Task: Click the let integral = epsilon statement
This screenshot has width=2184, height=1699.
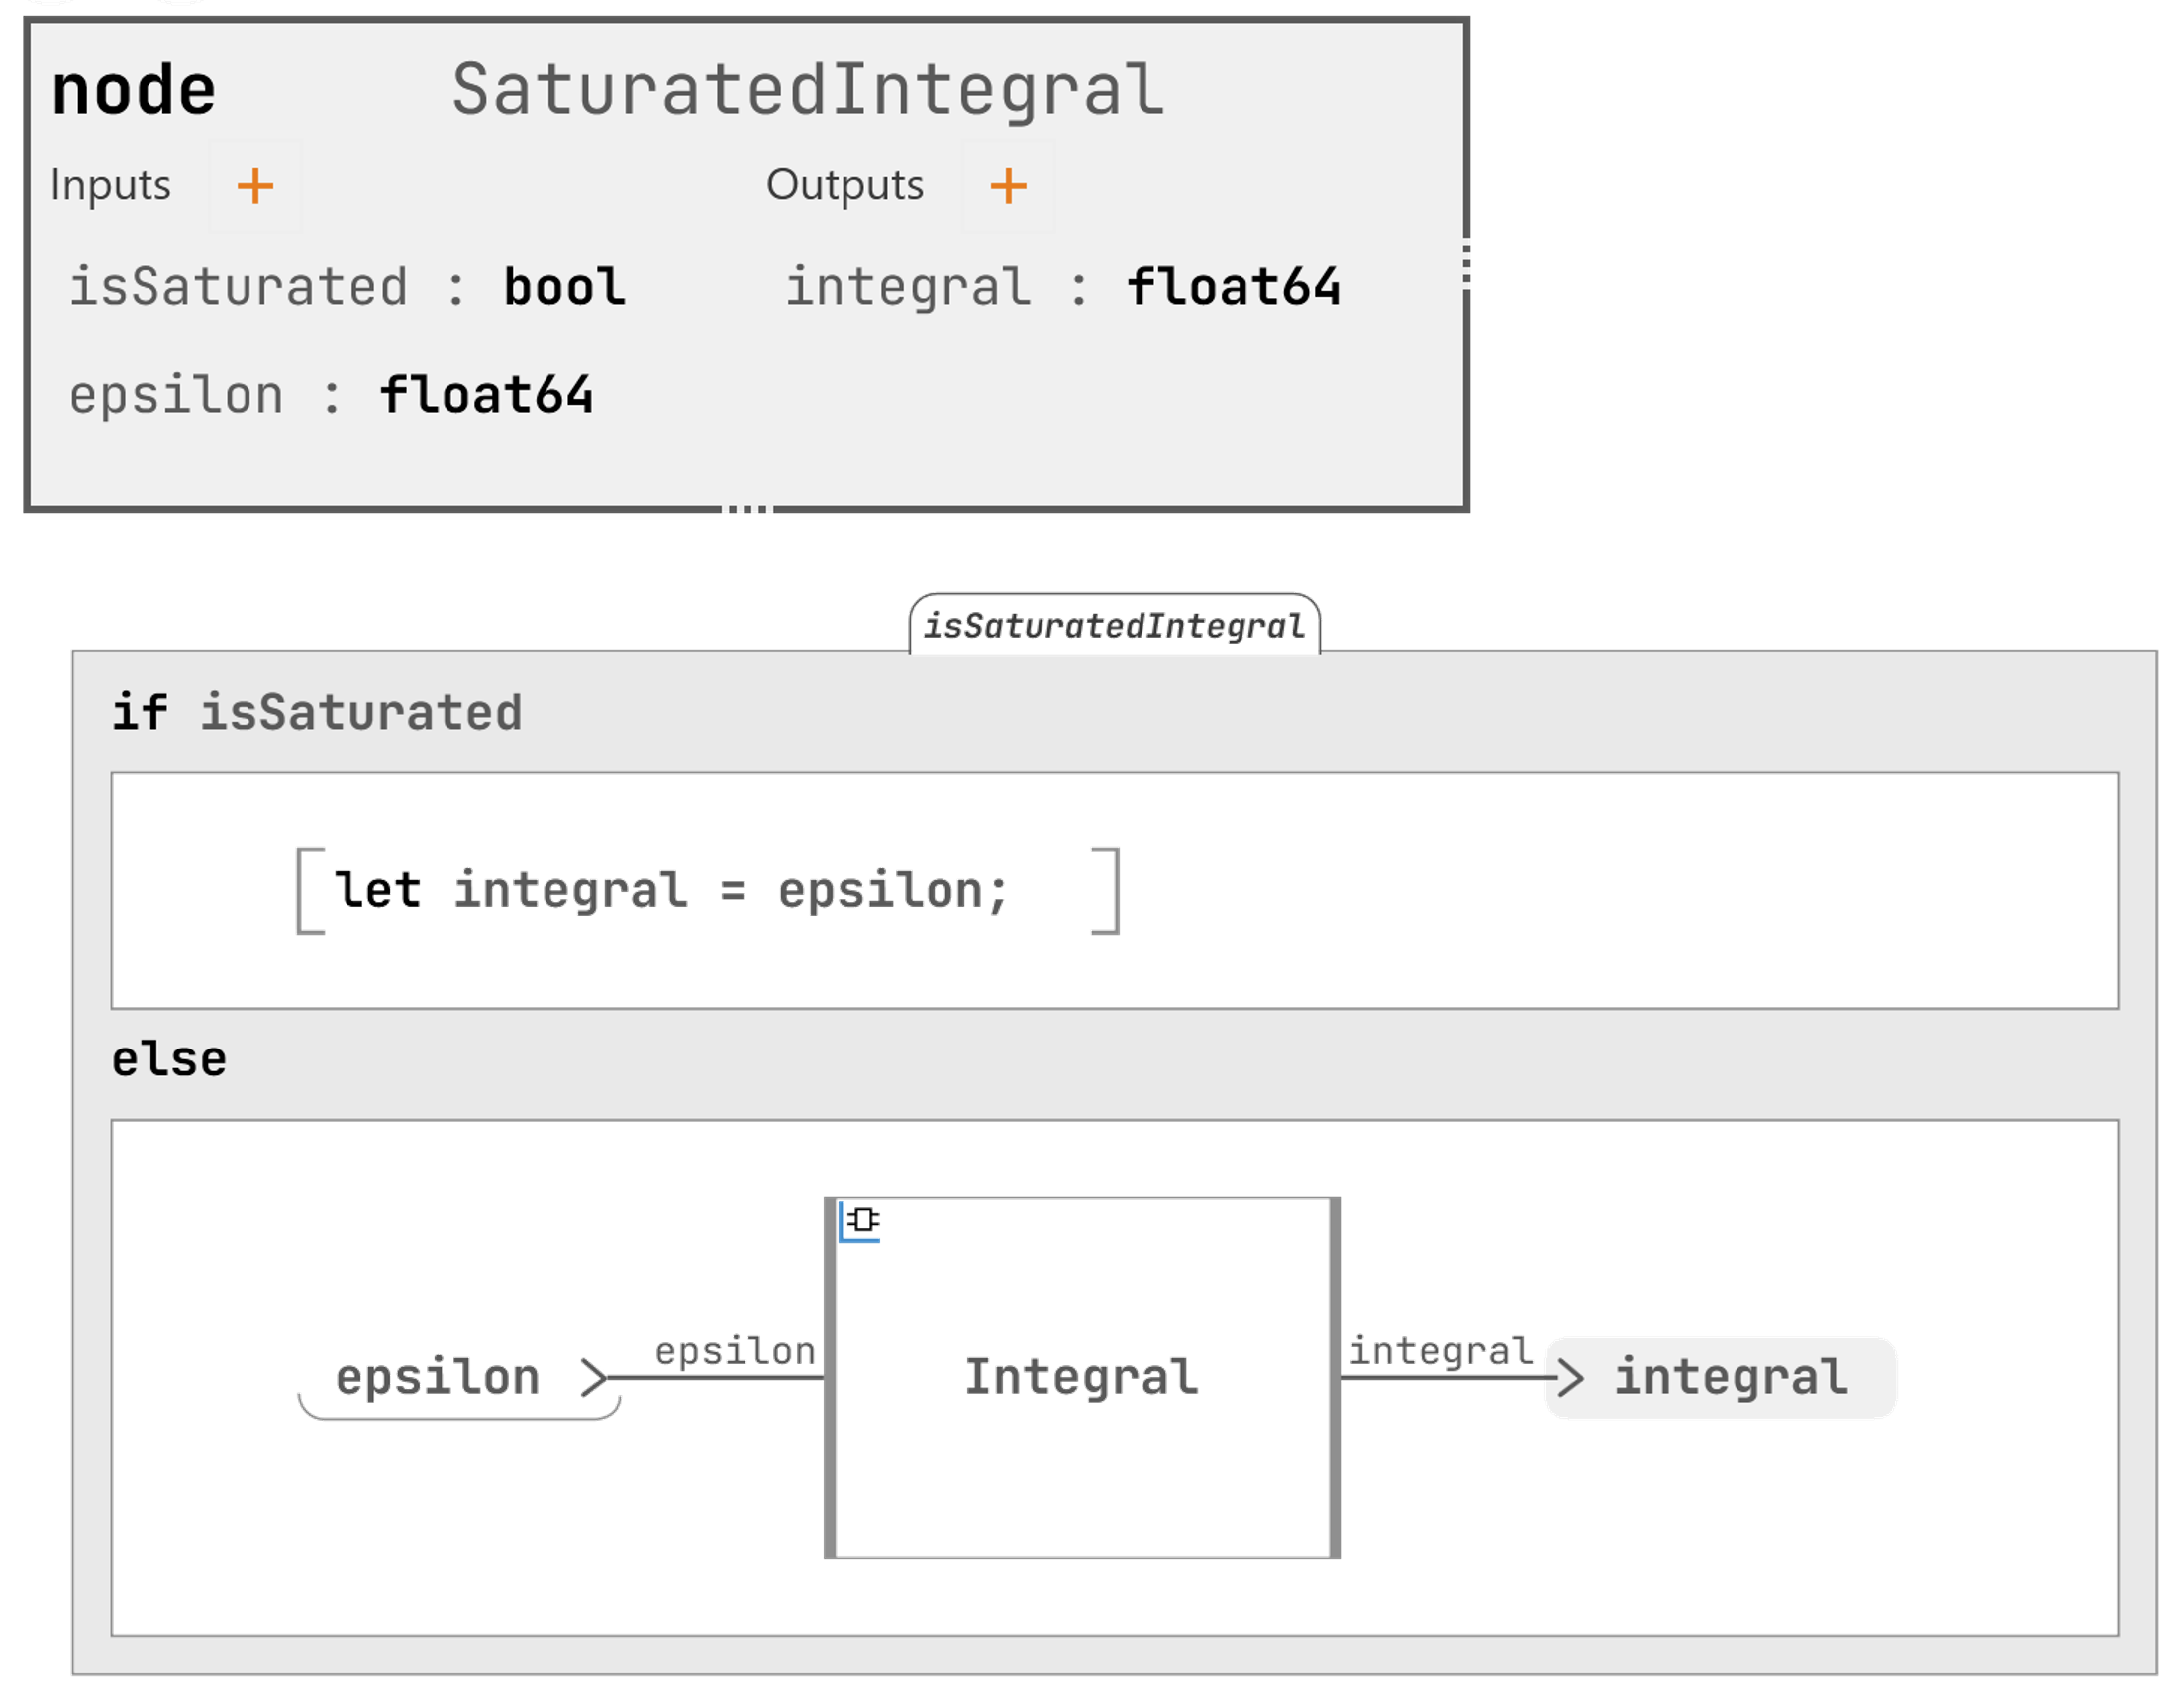Action: click(671, 891)
